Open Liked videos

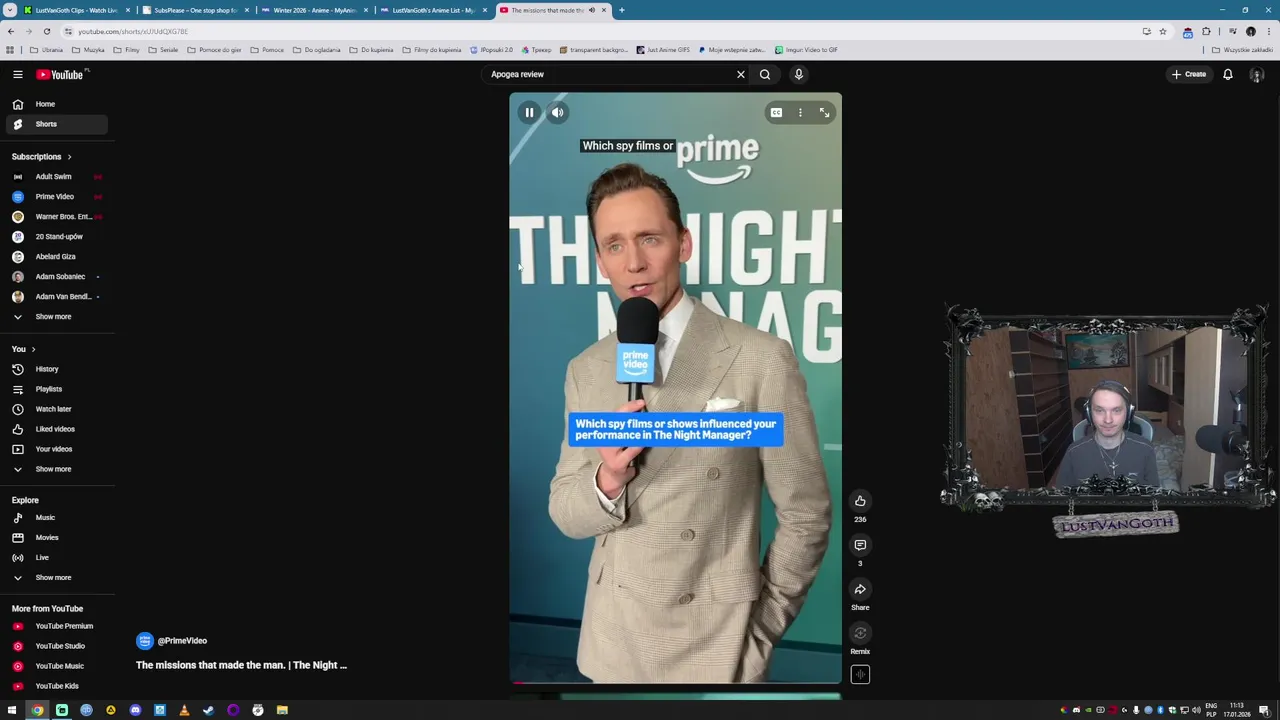57,429
